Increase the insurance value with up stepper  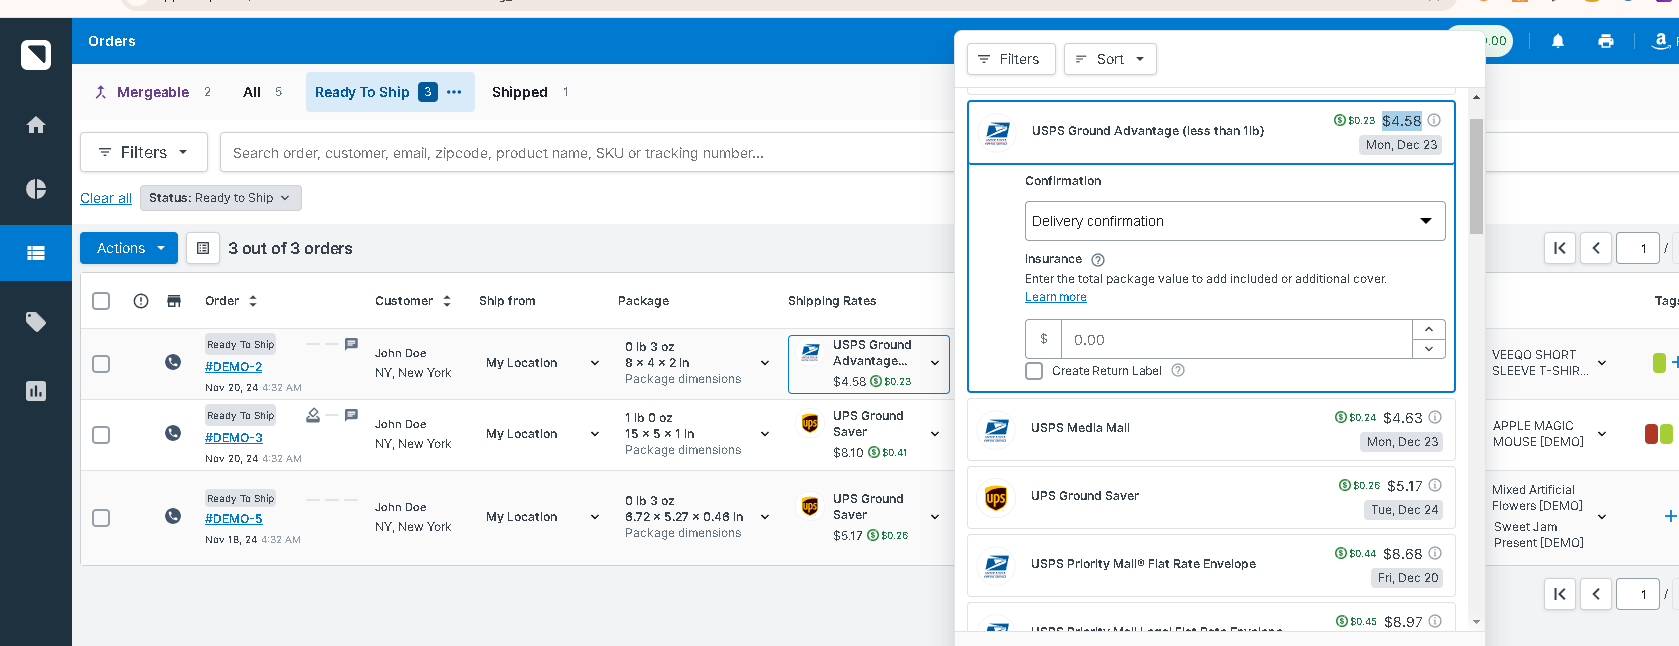(x=1429, y=329)
